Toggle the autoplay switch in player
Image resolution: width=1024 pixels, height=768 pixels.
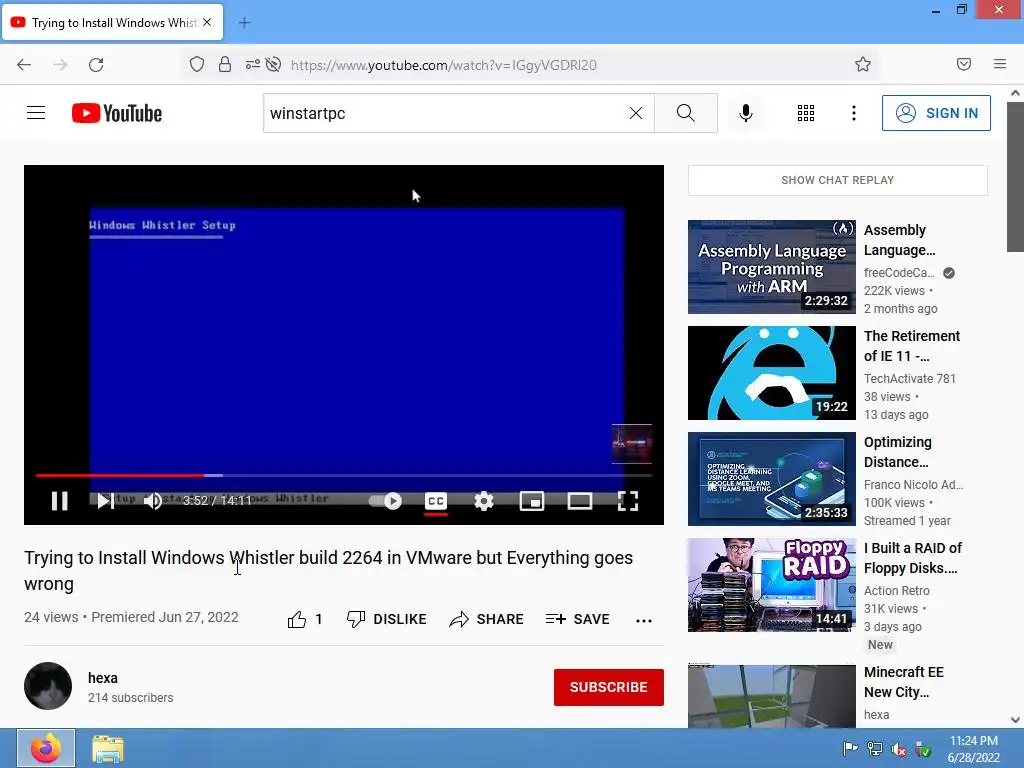coord(386,501)
